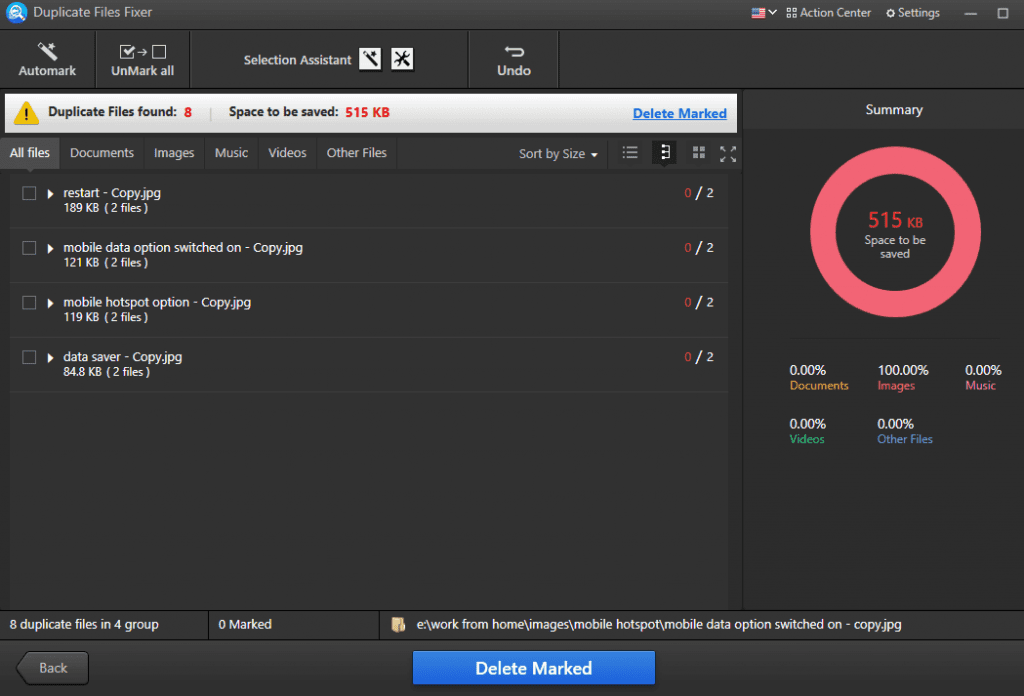Click '8 duplicate files in 4 group' status

(84, 624)
